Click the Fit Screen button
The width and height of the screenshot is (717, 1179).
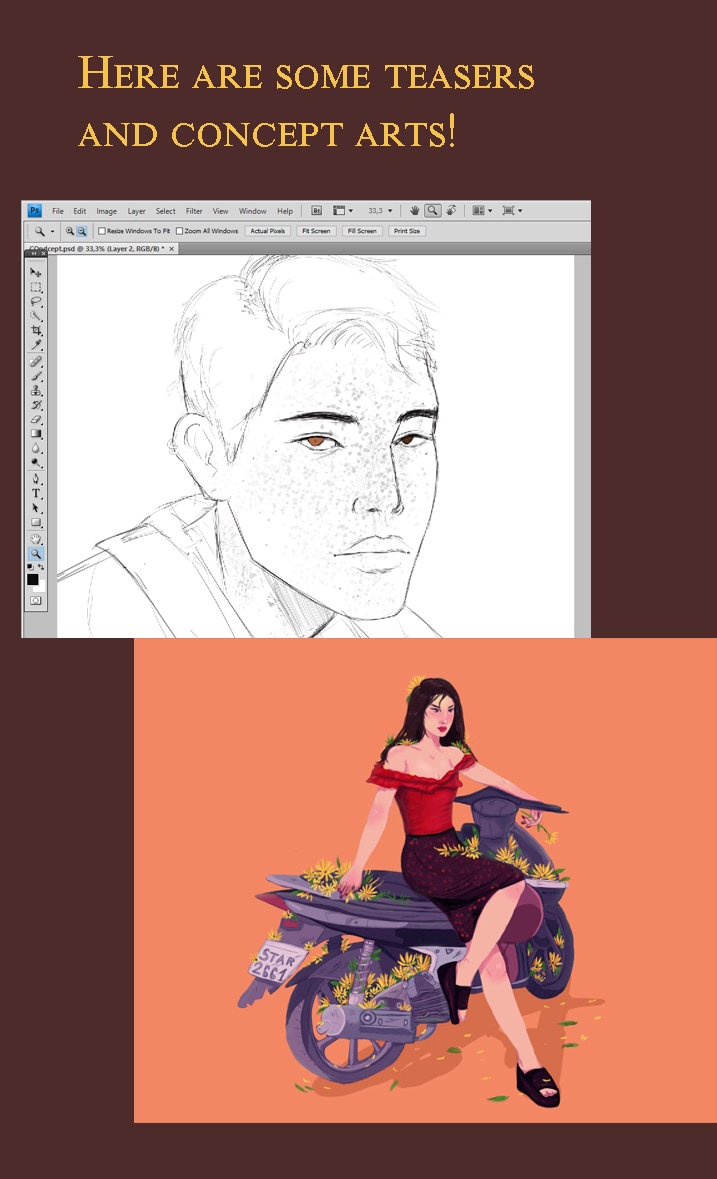coord(315,231)
